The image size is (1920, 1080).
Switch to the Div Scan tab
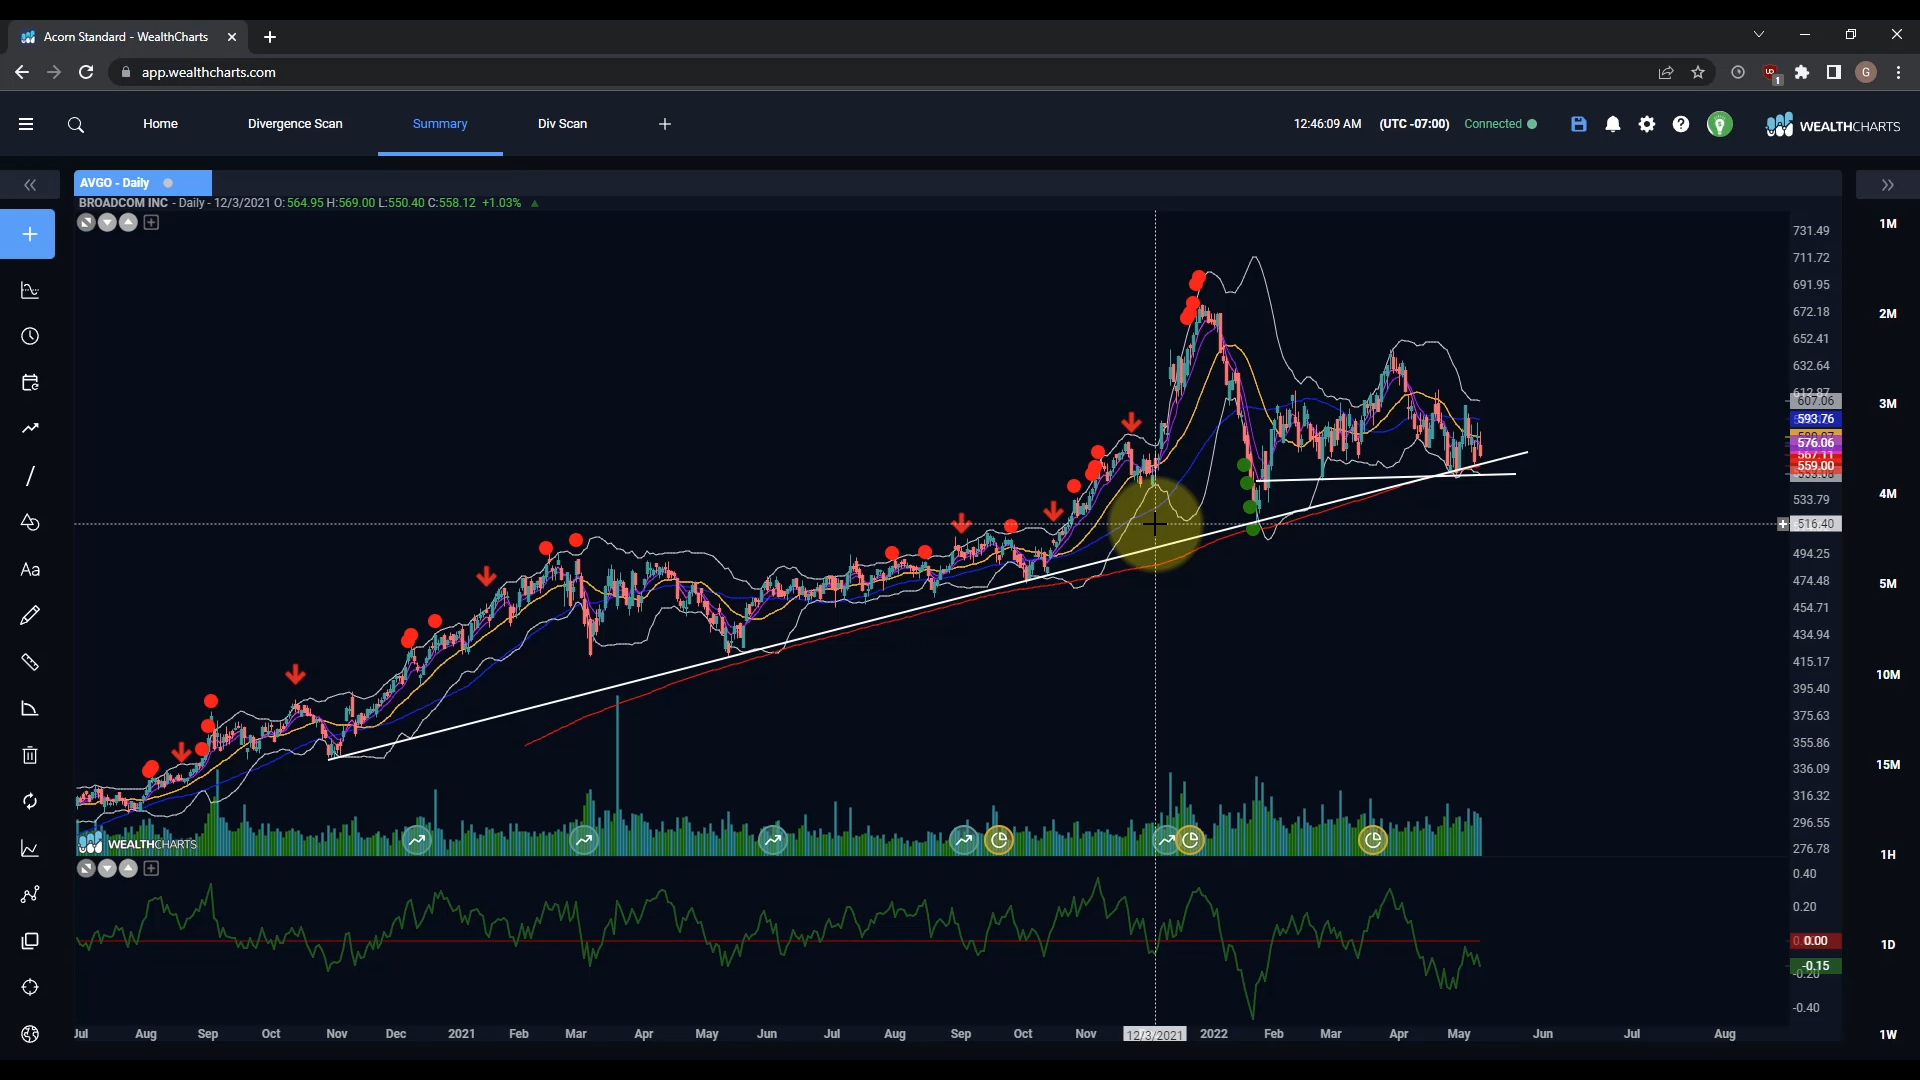[x=562, y=124]
